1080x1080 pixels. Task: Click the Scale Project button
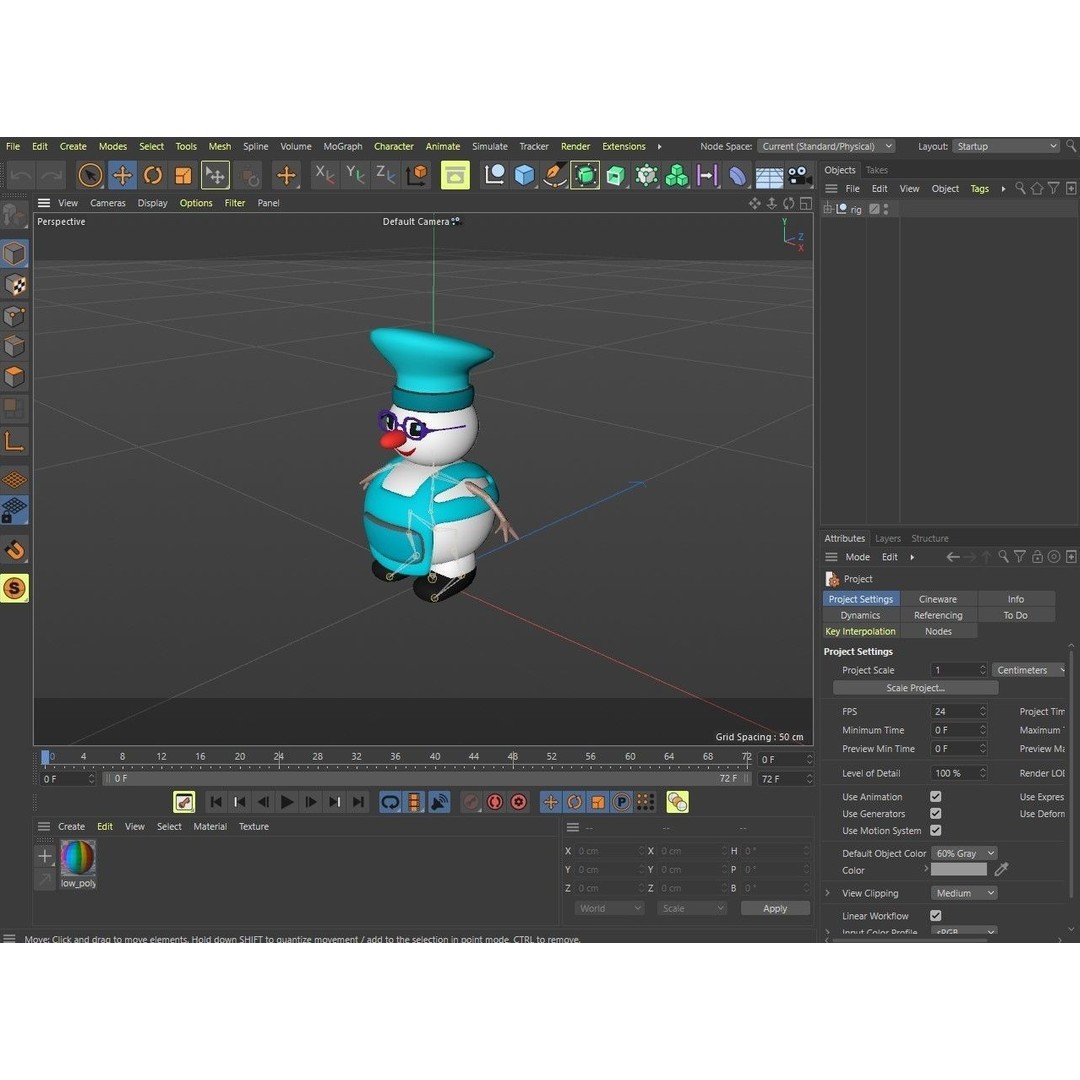[914, 687]
